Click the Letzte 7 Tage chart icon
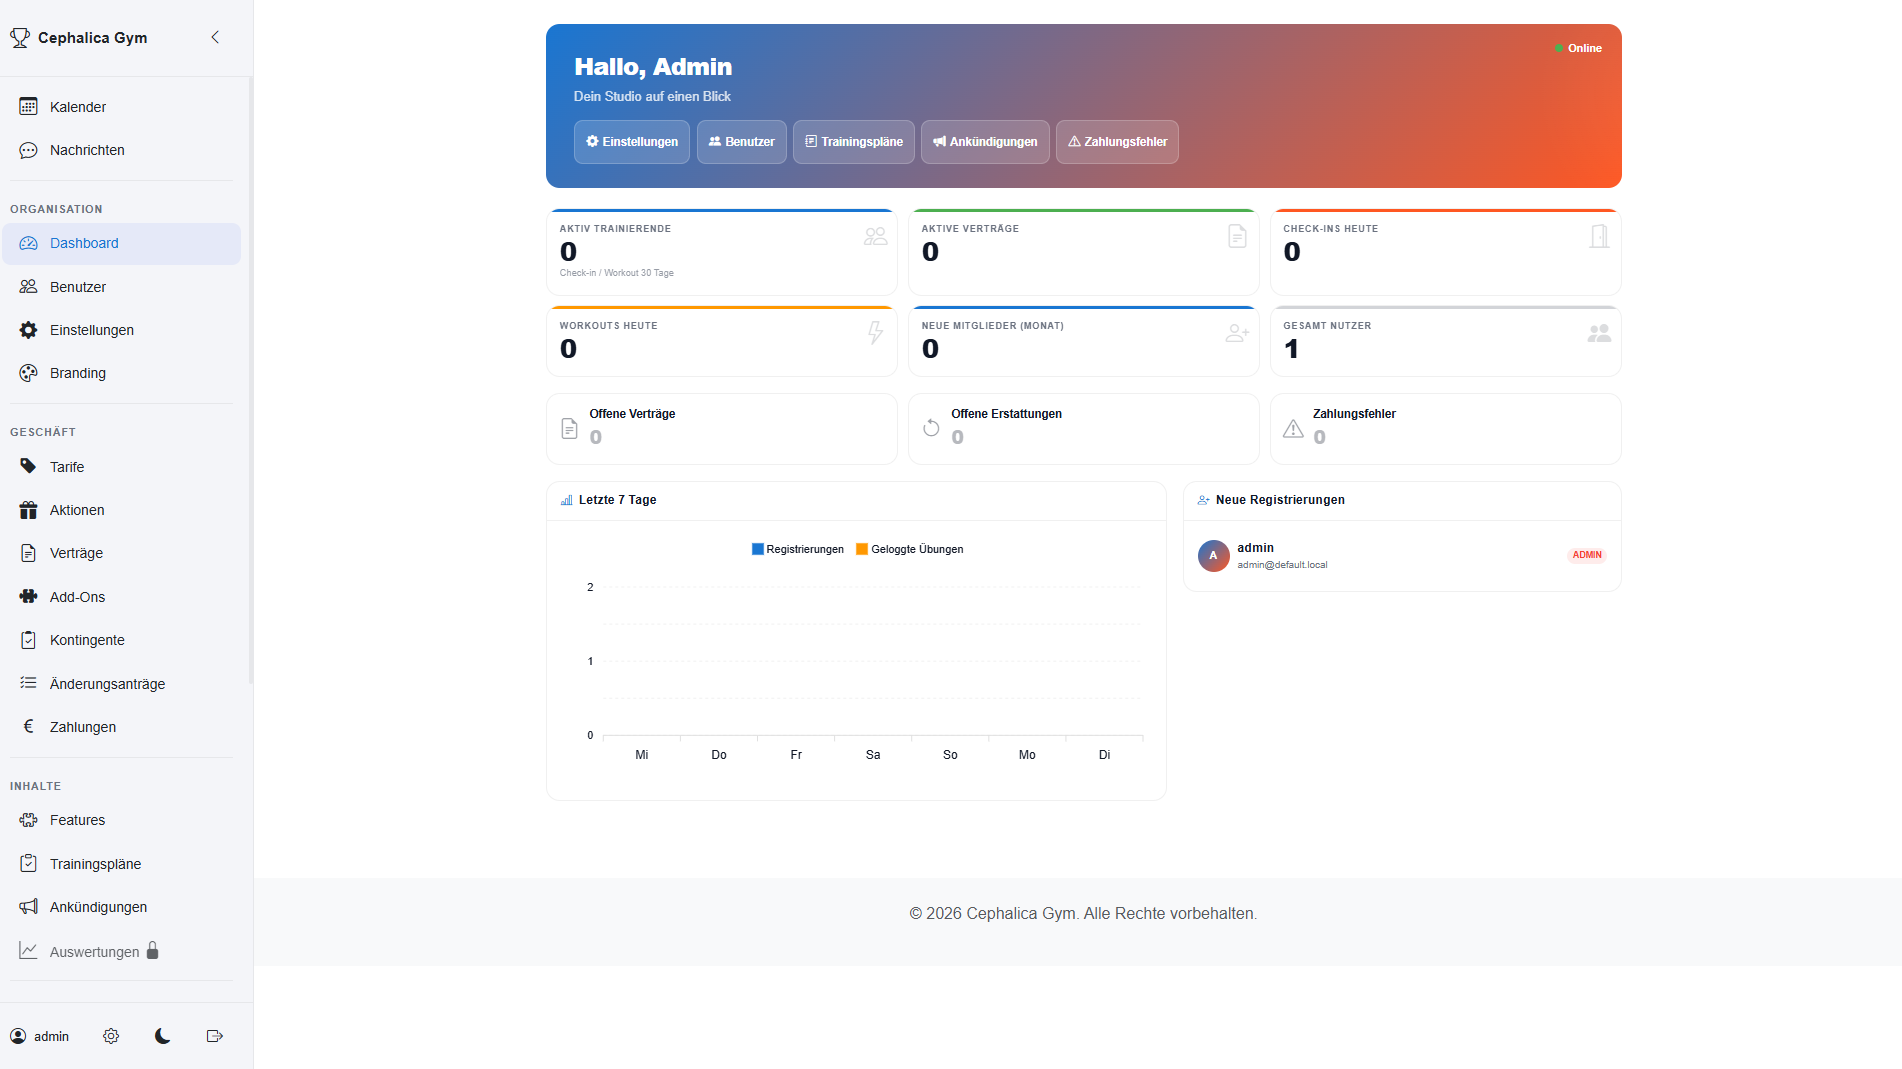1902x1069 pixels. click(567, 500)
